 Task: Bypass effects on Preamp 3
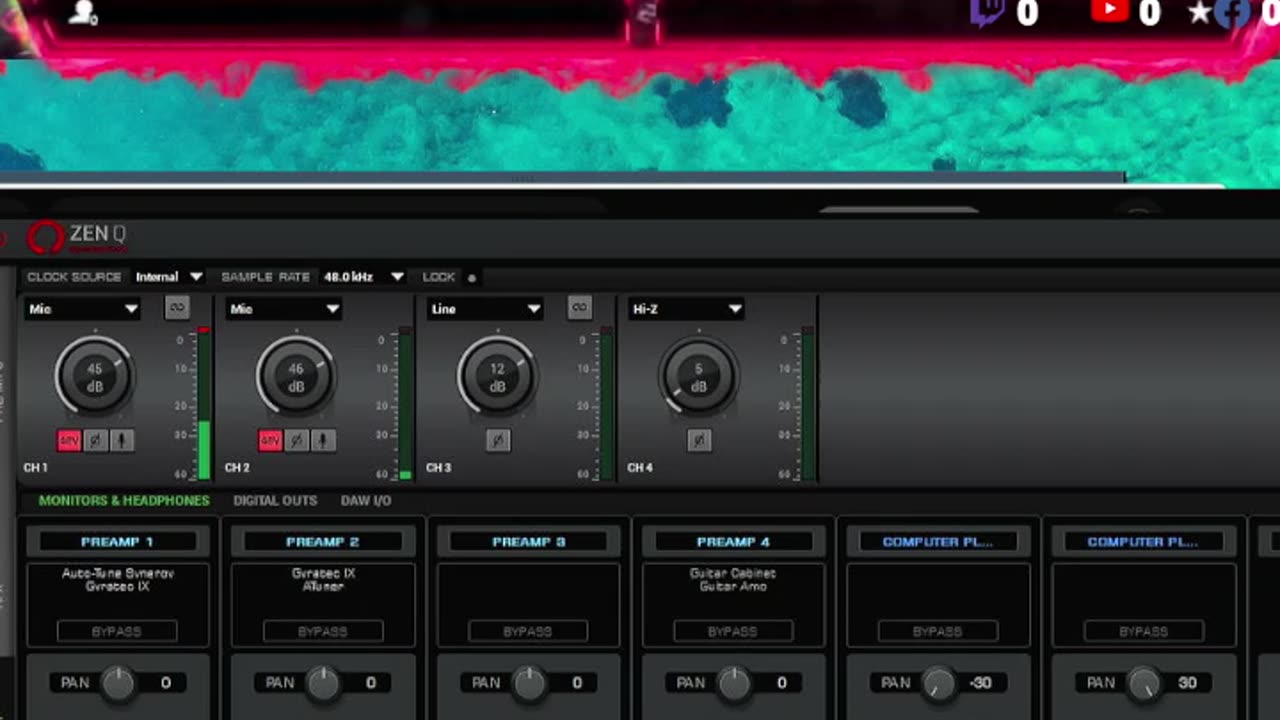(528, 632)
